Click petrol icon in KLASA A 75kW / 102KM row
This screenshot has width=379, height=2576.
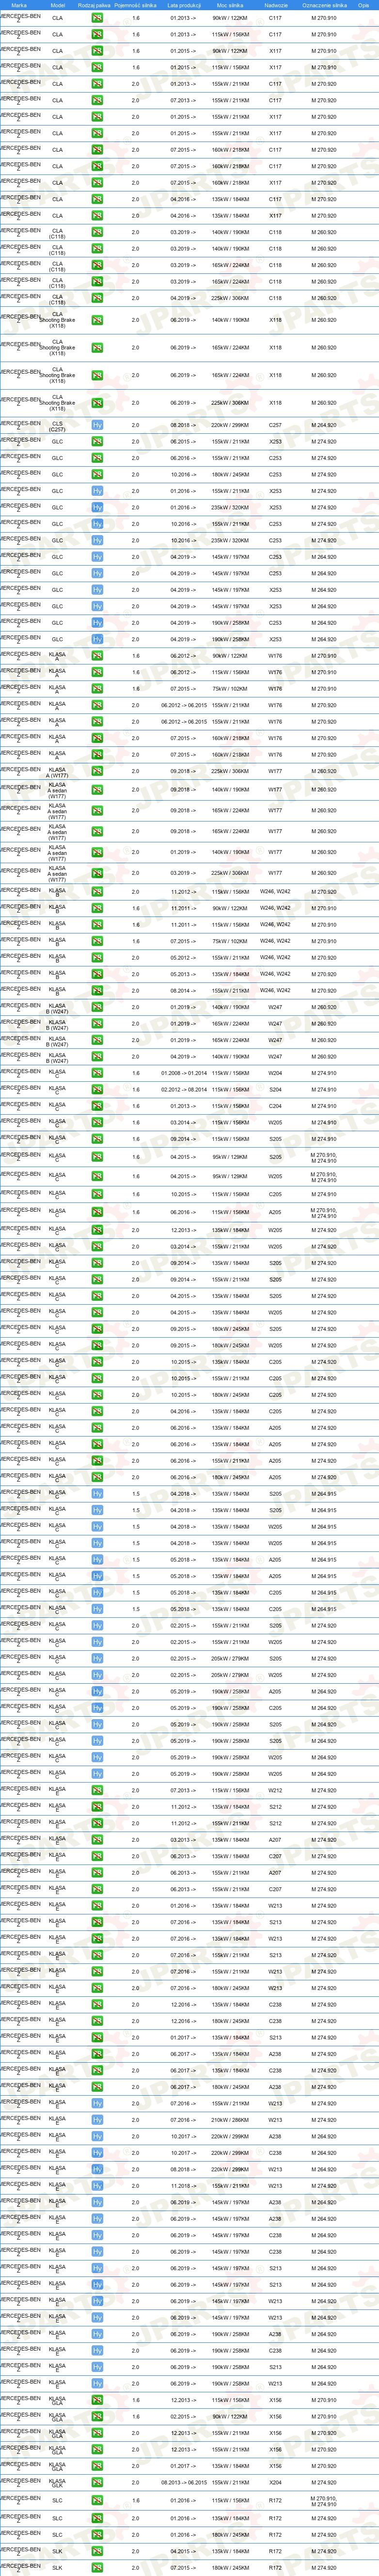coord(97,689)
